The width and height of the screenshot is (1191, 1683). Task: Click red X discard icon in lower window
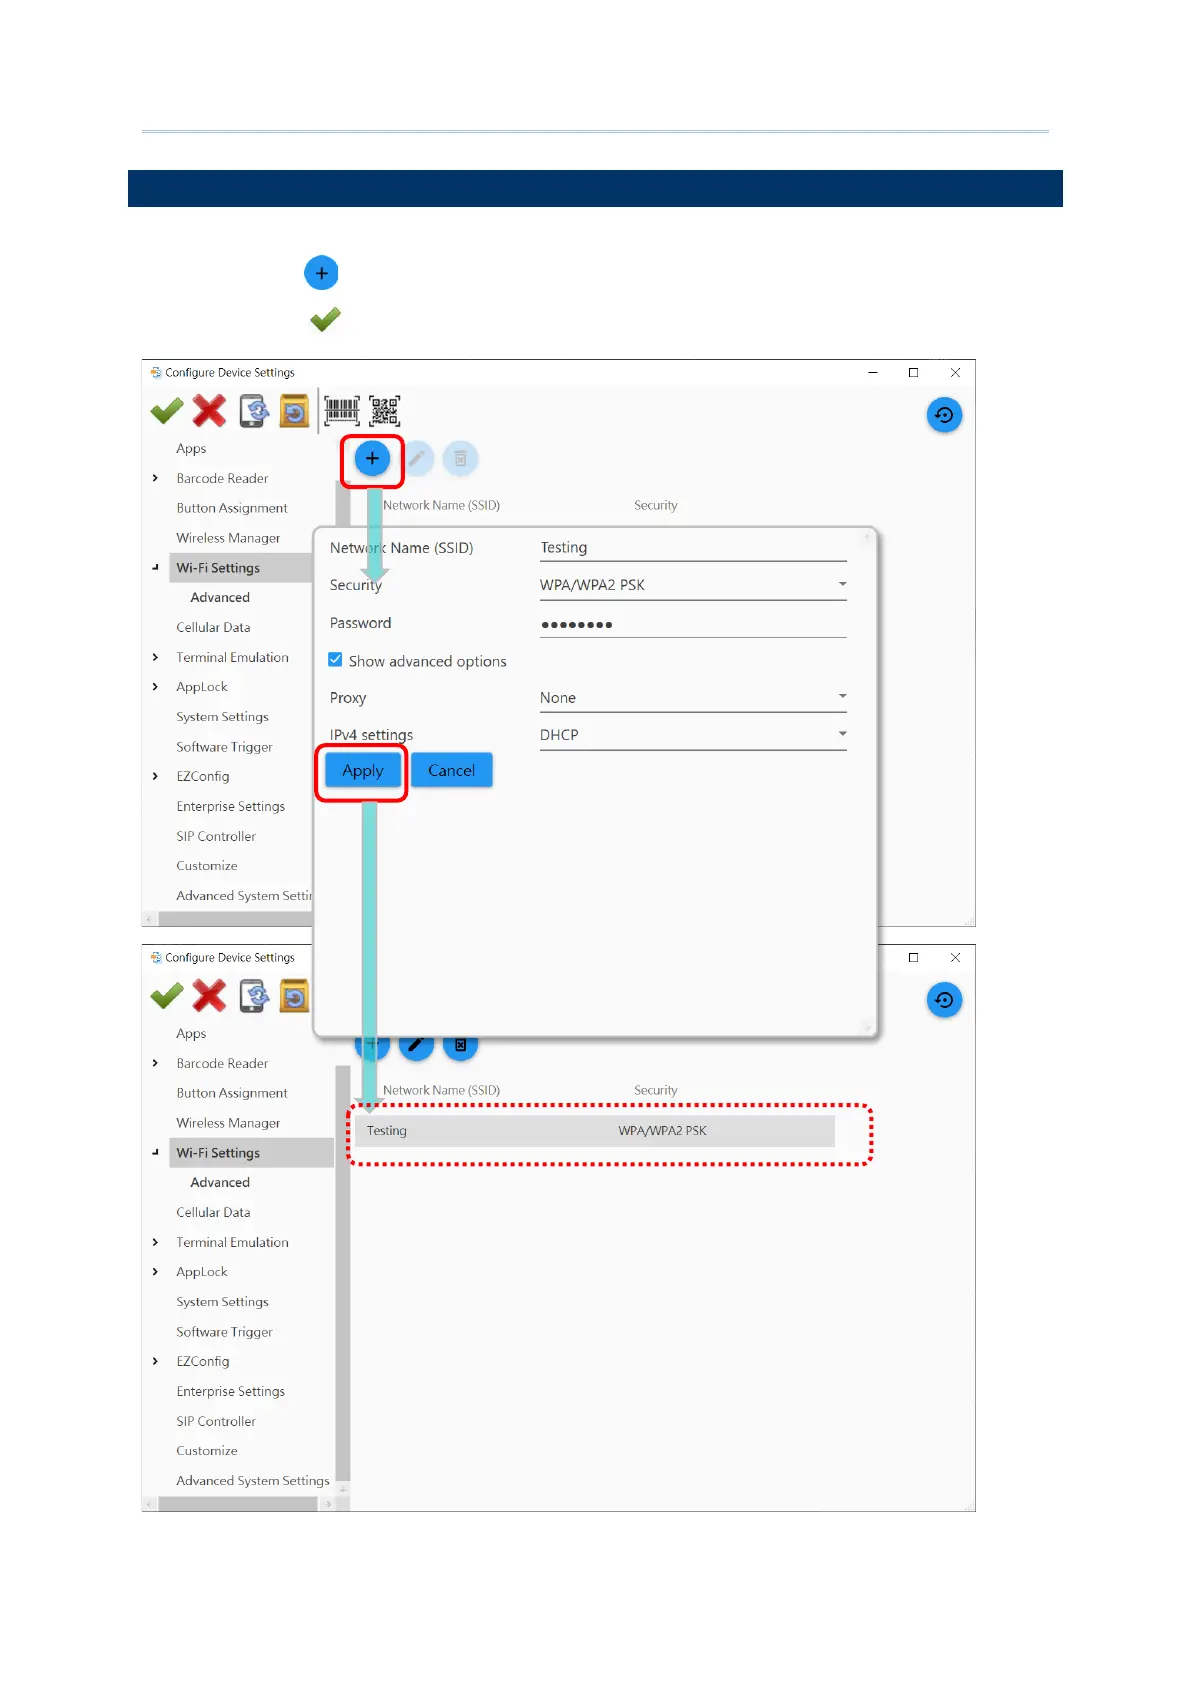(209, 996)
